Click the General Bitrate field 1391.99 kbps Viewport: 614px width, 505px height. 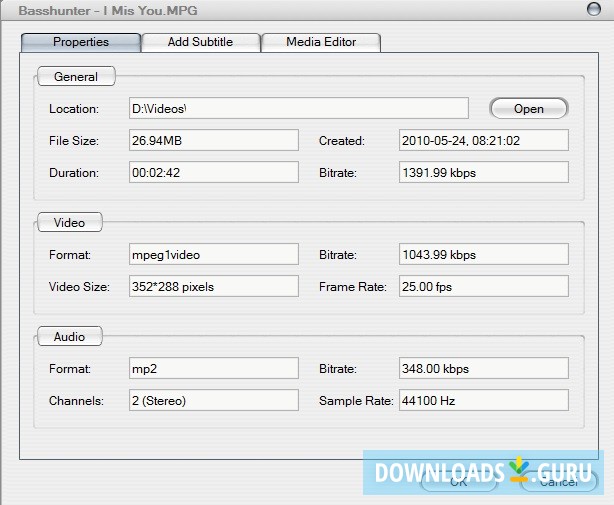pyautogui.click(x=484, y=172)
